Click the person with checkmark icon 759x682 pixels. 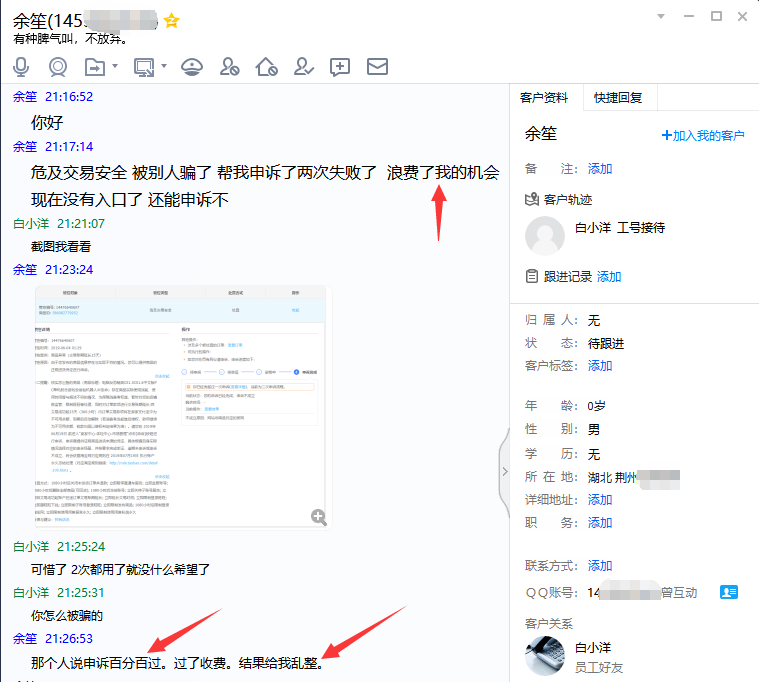(303, 67)
